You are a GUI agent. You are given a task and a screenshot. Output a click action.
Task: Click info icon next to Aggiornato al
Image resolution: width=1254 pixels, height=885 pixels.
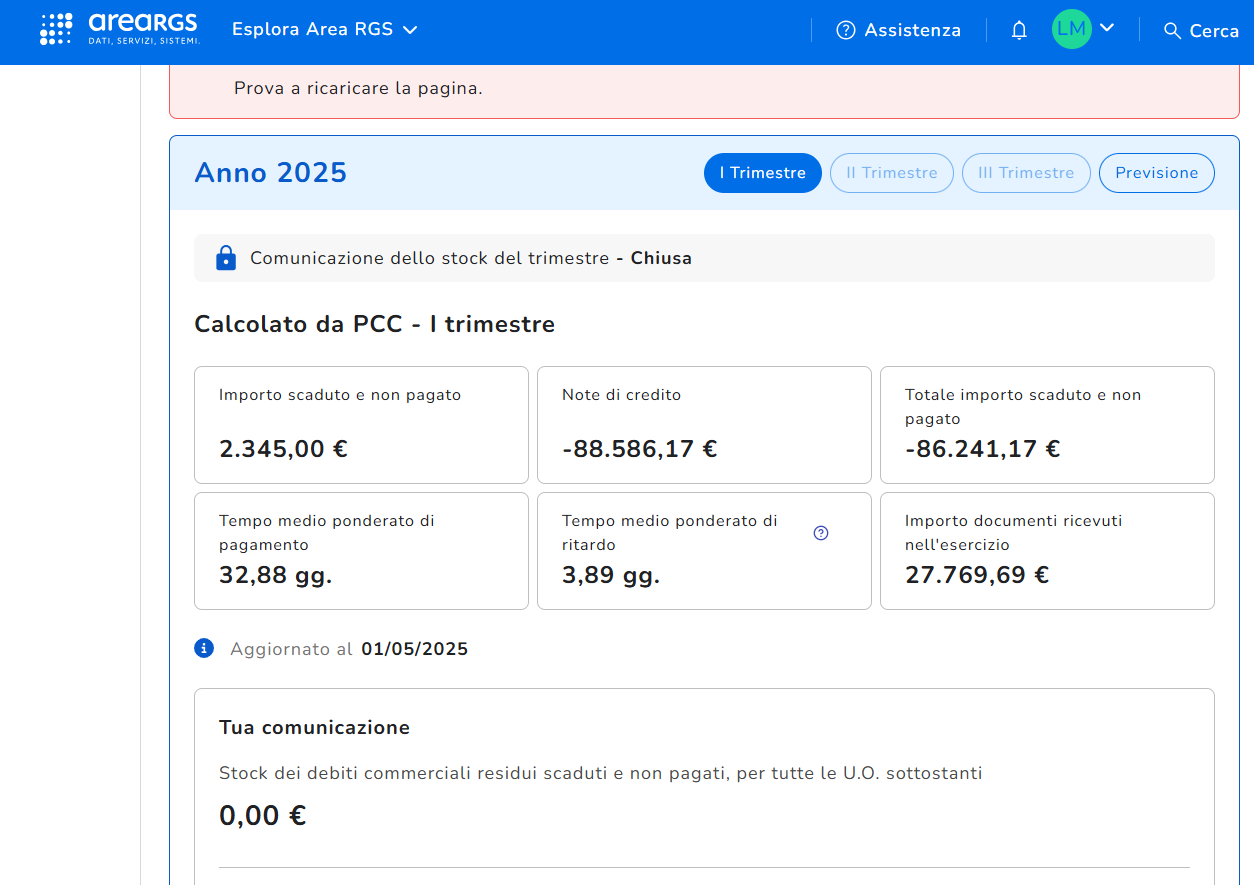pos(204,649)
